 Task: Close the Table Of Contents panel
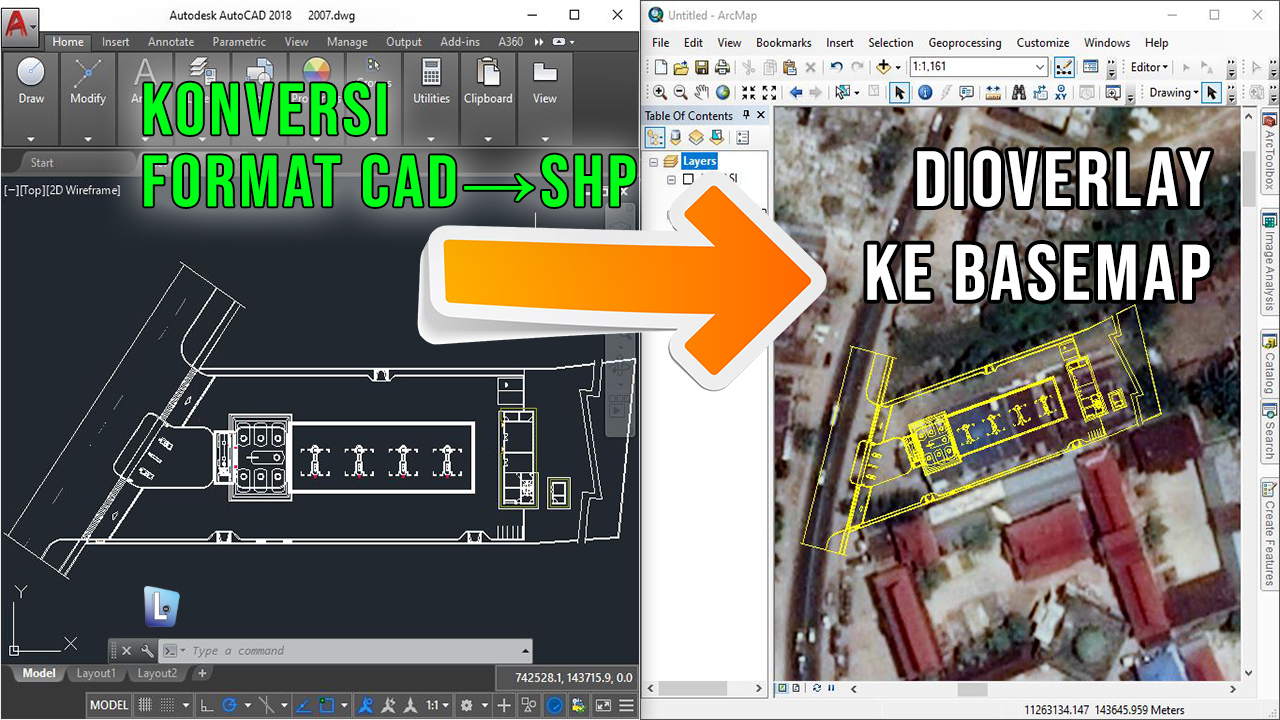[x=761, y=116]
